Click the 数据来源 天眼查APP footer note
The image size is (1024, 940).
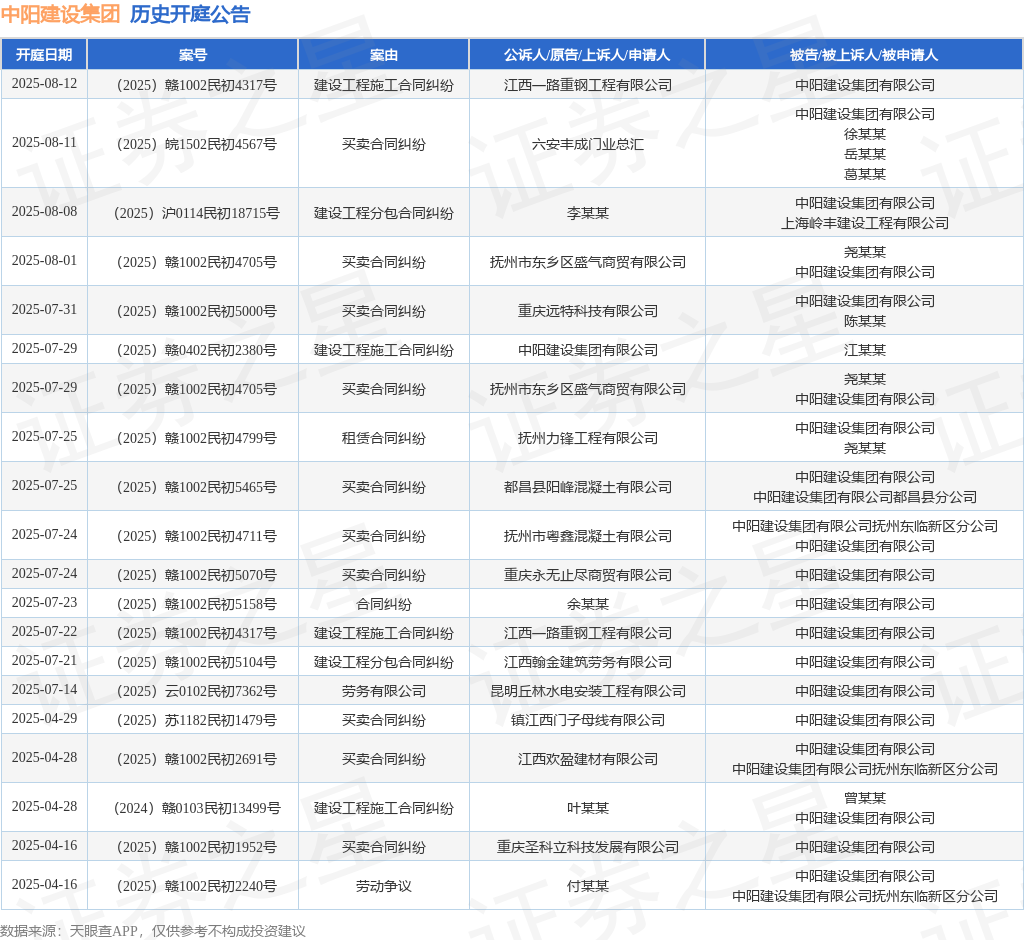[153, 931]
